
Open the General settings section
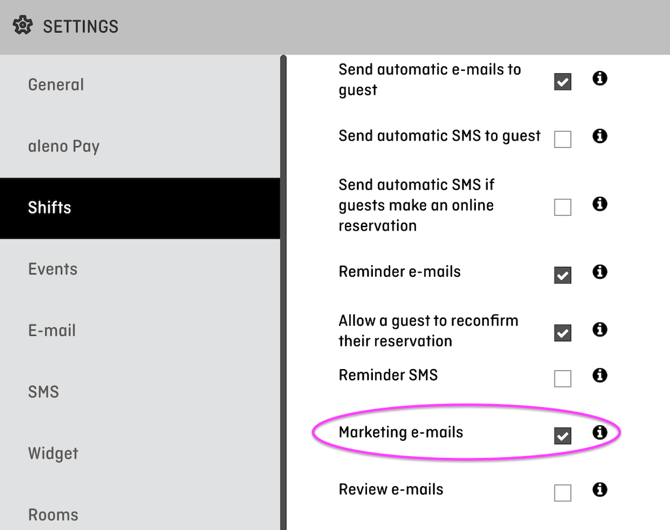coord(140,85)
